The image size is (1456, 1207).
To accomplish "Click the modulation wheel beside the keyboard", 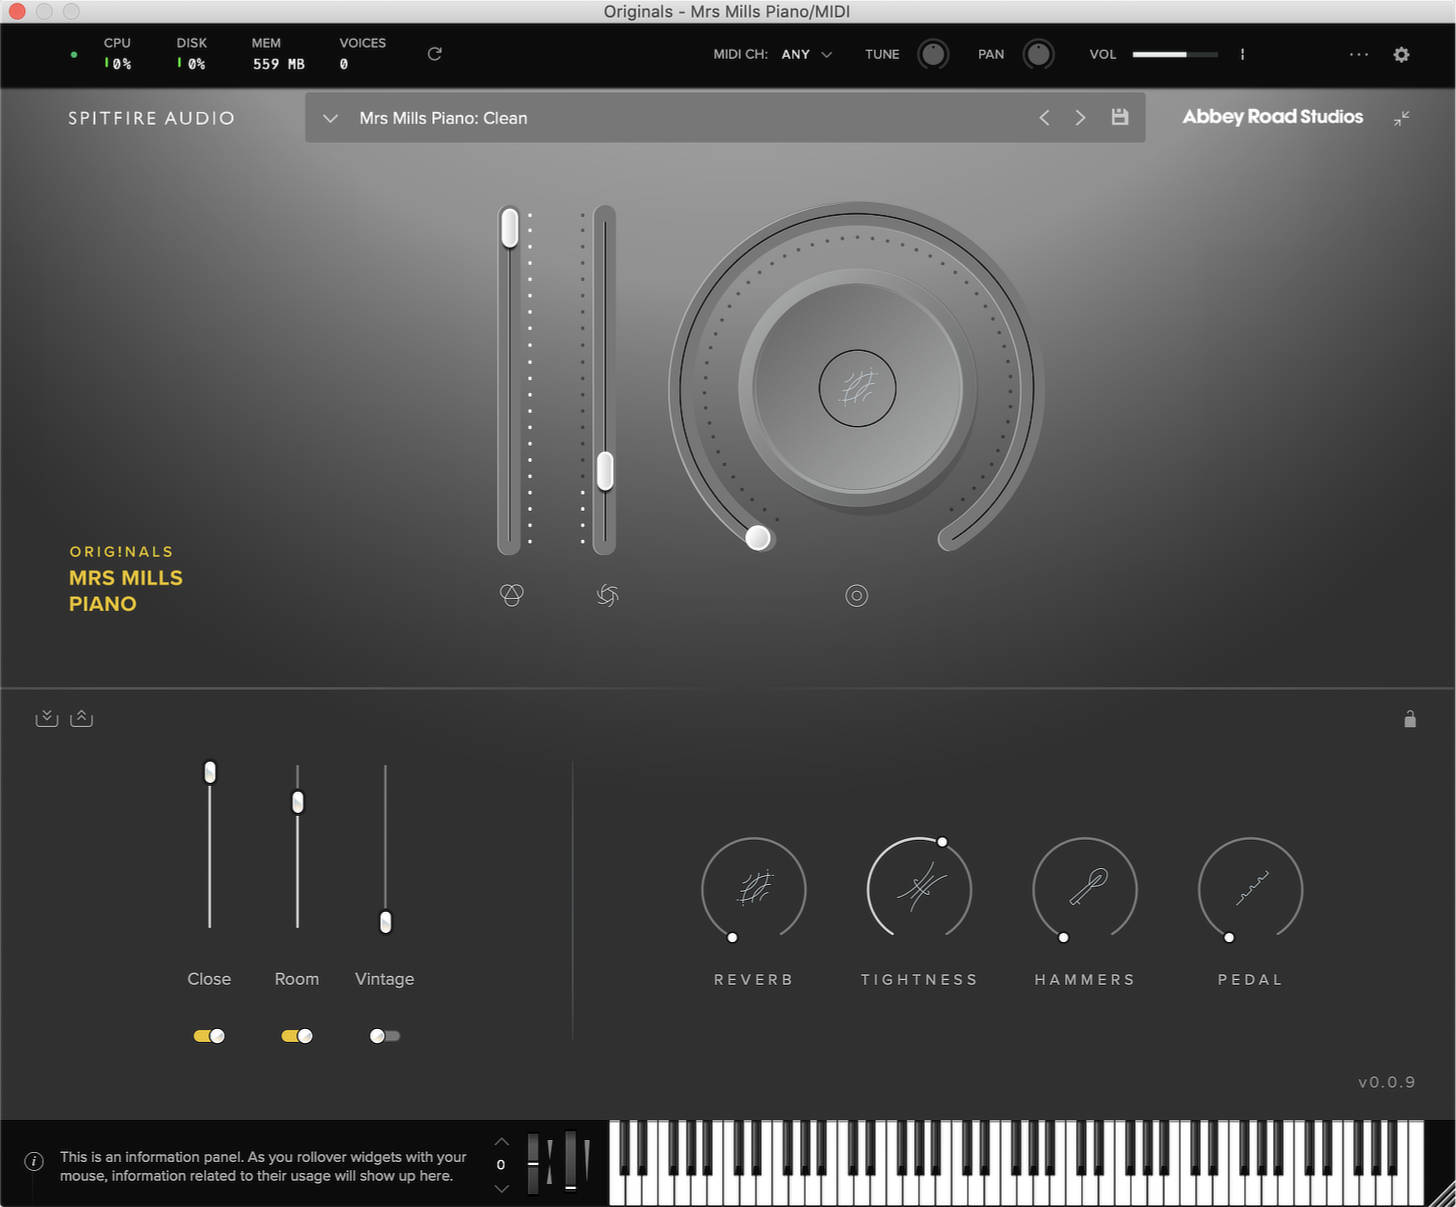I will (x=570, y=1161).
